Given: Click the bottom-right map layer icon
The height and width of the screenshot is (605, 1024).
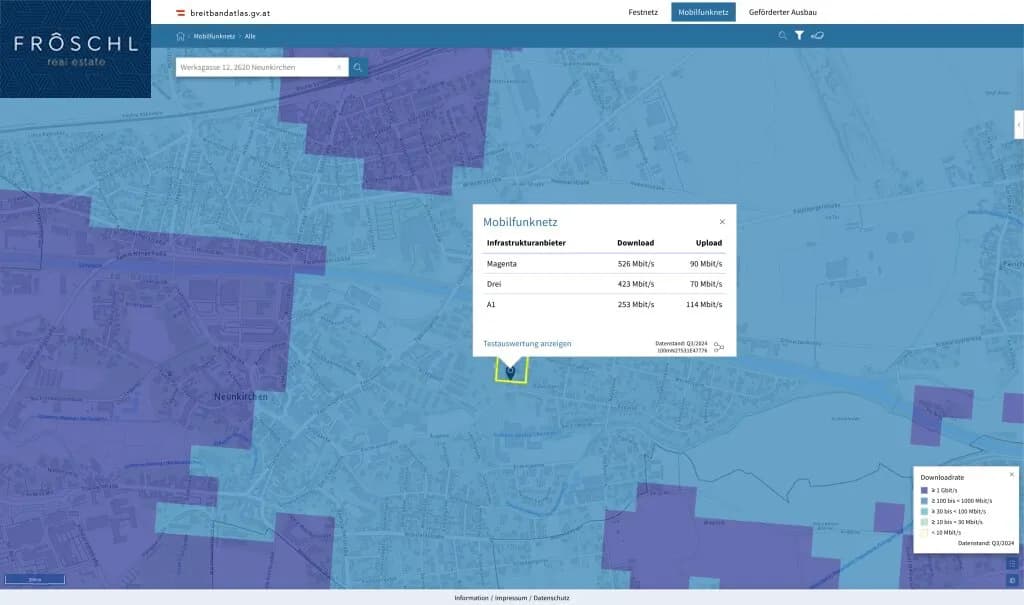Looking at the screenshot, I should pos(1012,580).
